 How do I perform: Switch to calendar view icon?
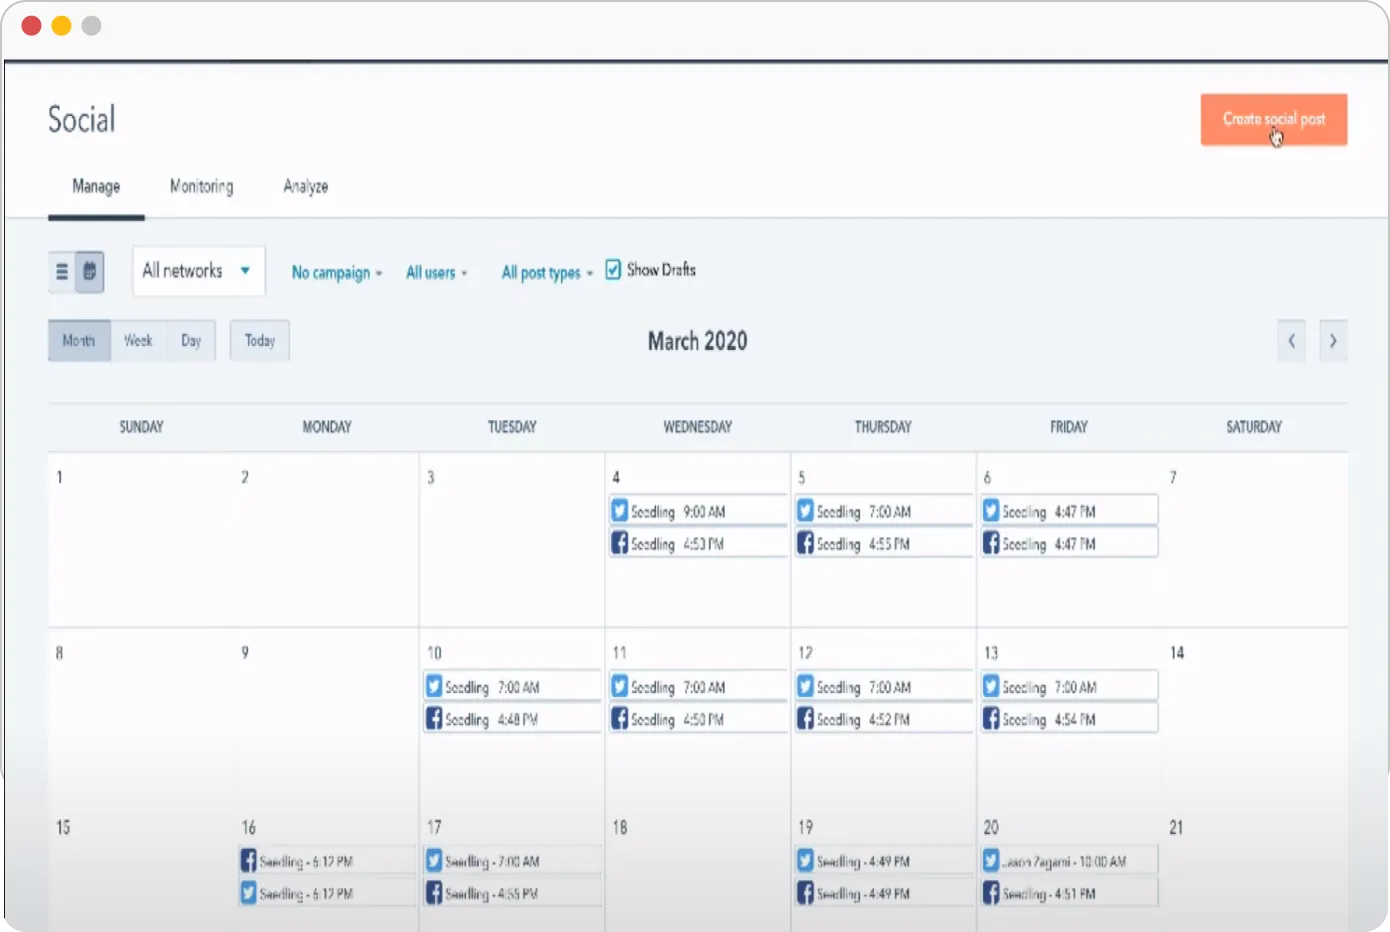pos(90,271)
